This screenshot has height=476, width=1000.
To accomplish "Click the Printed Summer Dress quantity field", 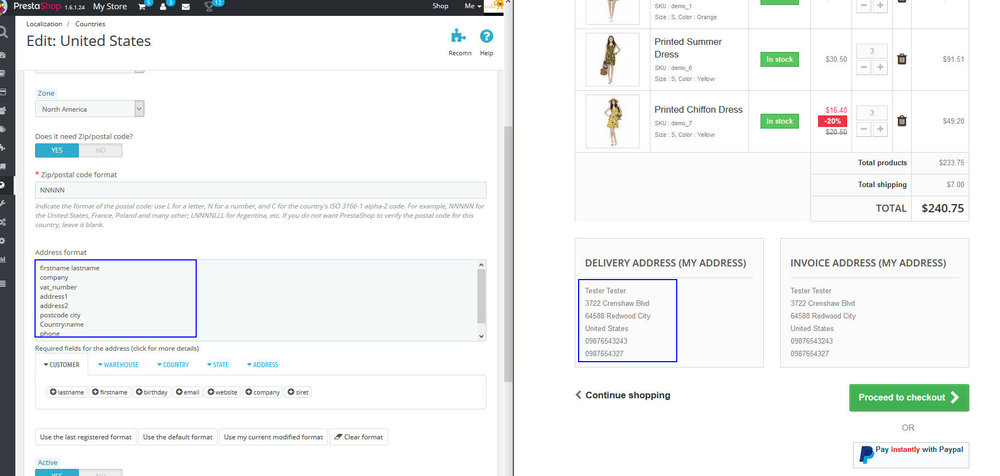I will (x=872, y=52).
